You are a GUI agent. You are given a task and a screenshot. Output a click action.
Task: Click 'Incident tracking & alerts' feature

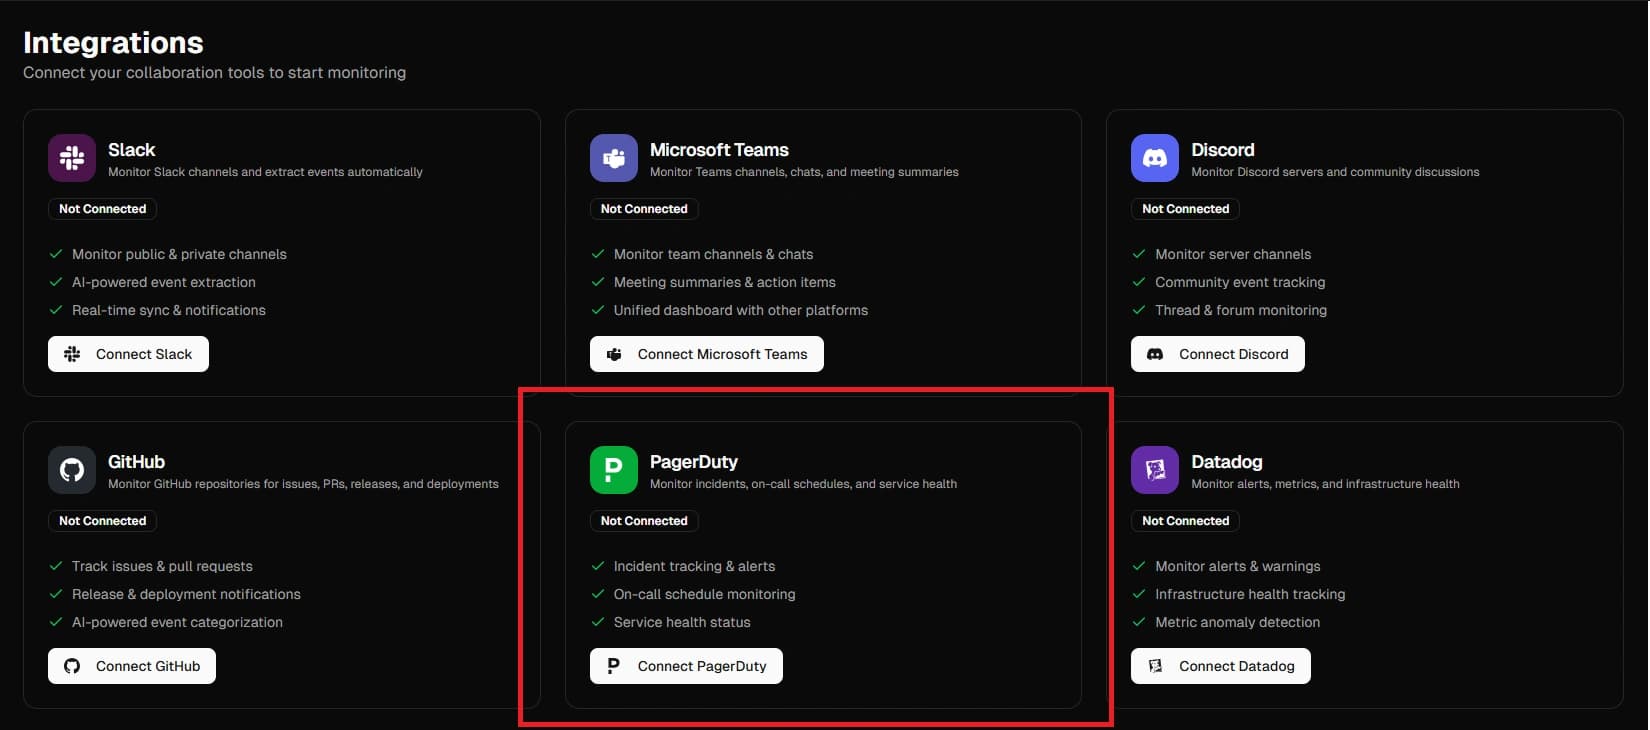click(x=695, y=566)
